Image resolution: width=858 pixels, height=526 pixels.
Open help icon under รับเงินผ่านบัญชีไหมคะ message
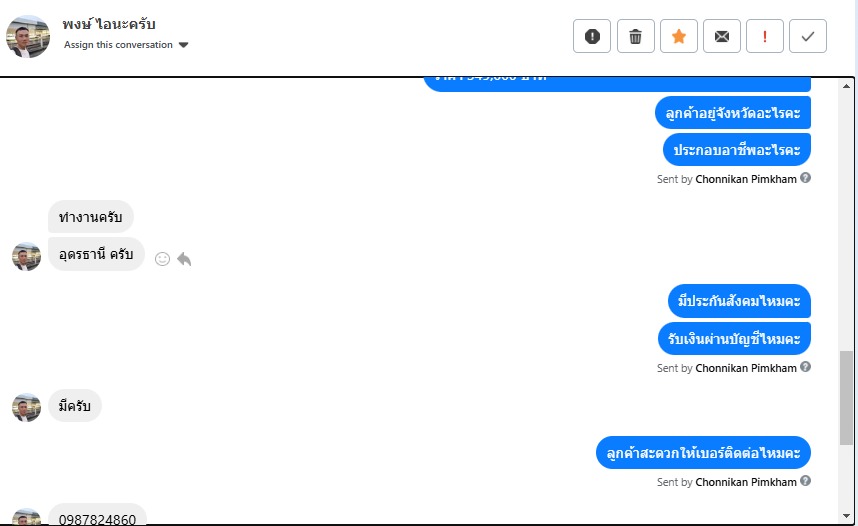point(805,367)
